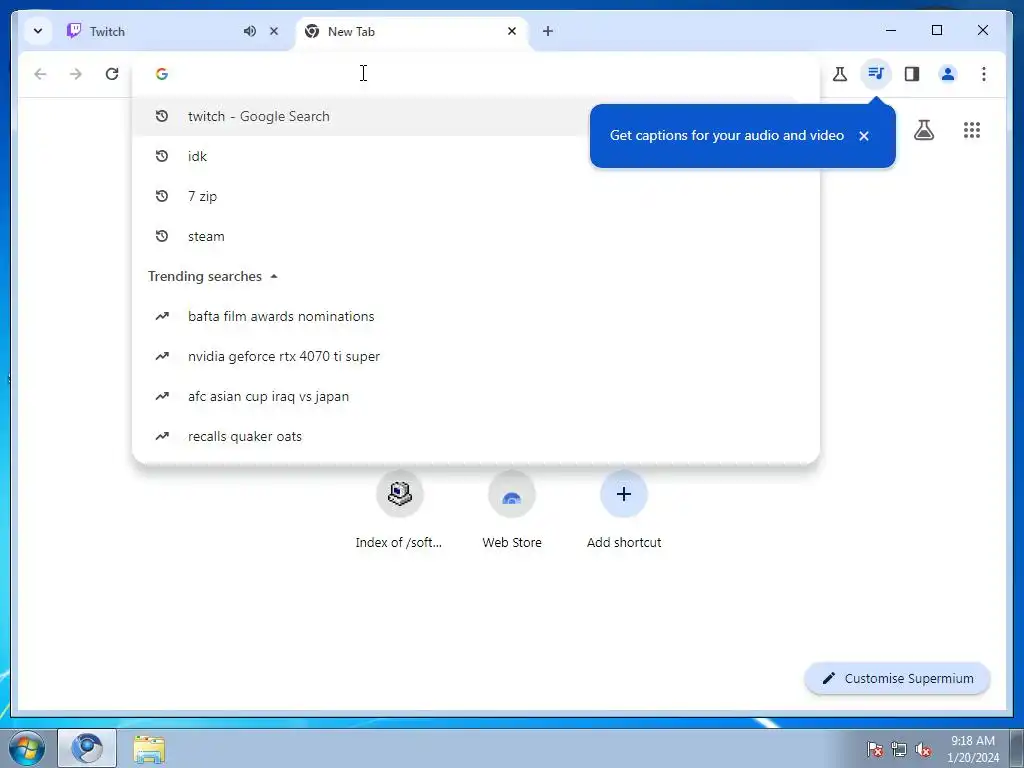Select the 'idk' history suggestion
The width and height of the screenshot is (1024, 768).
click(x=475, y=156)
